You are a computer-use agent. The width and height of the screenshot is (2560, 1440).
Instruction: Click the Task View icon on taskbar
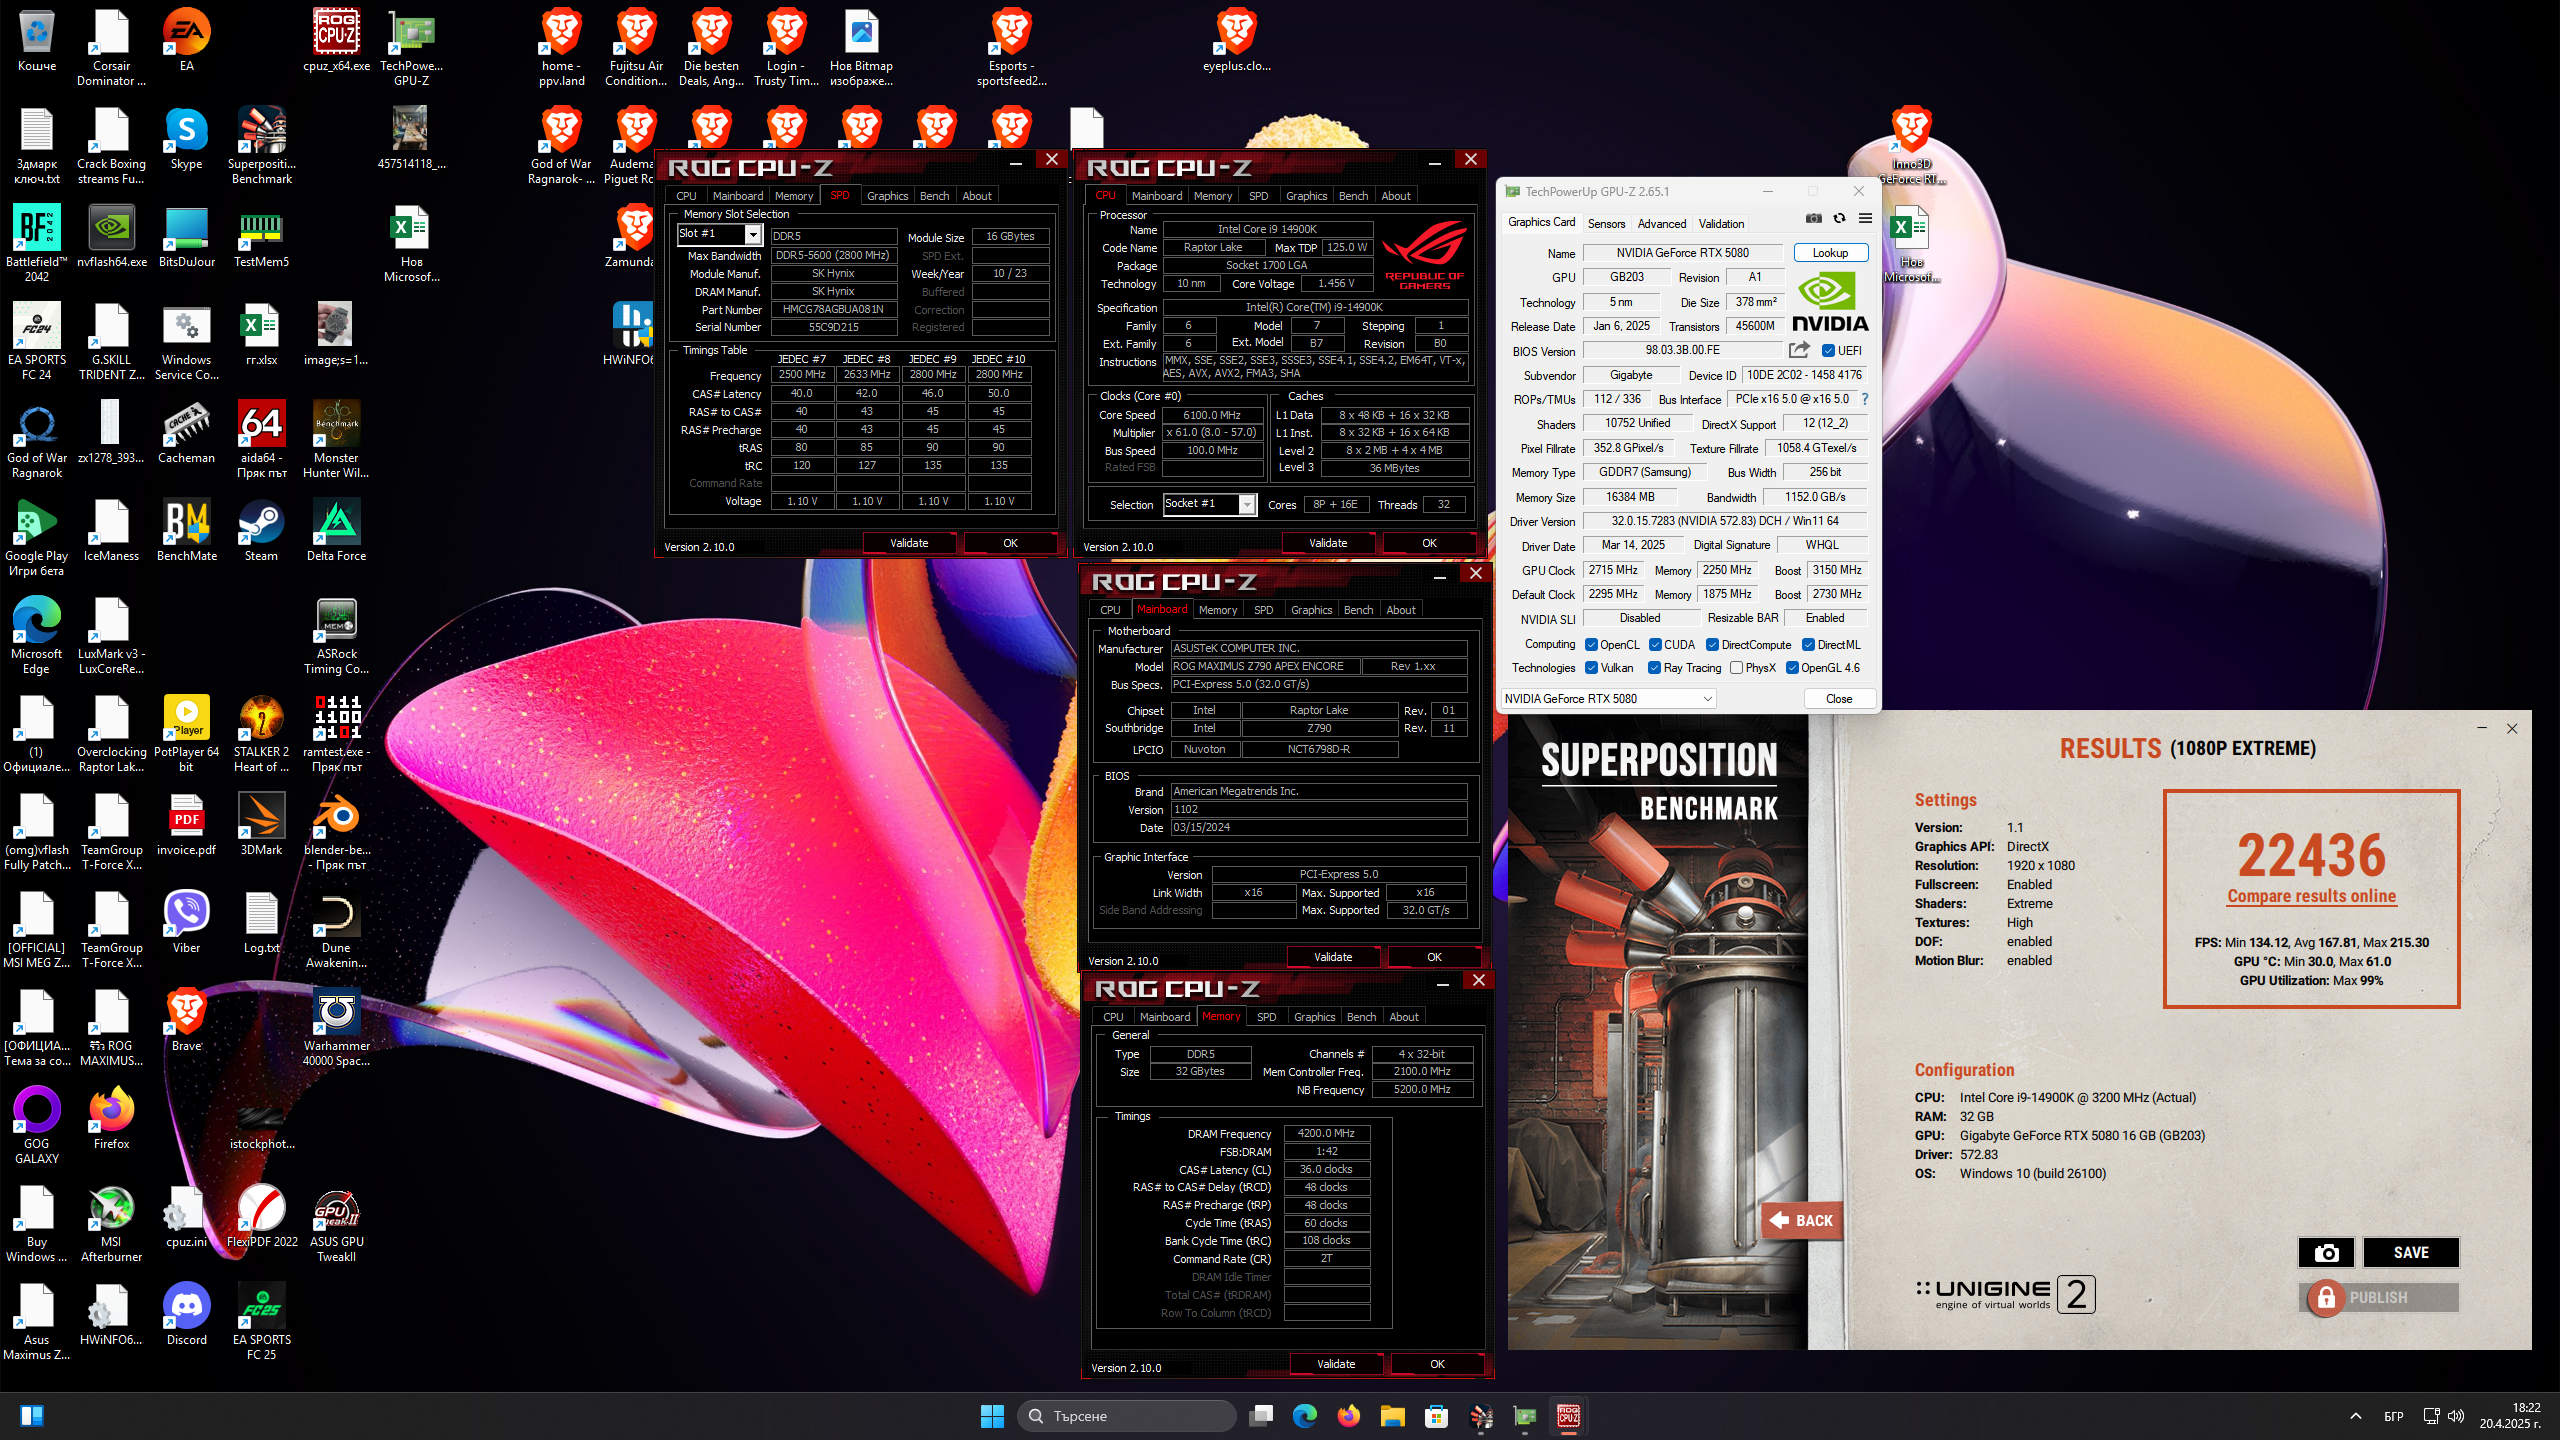pyautogui.click(x=1261, y=1416)
